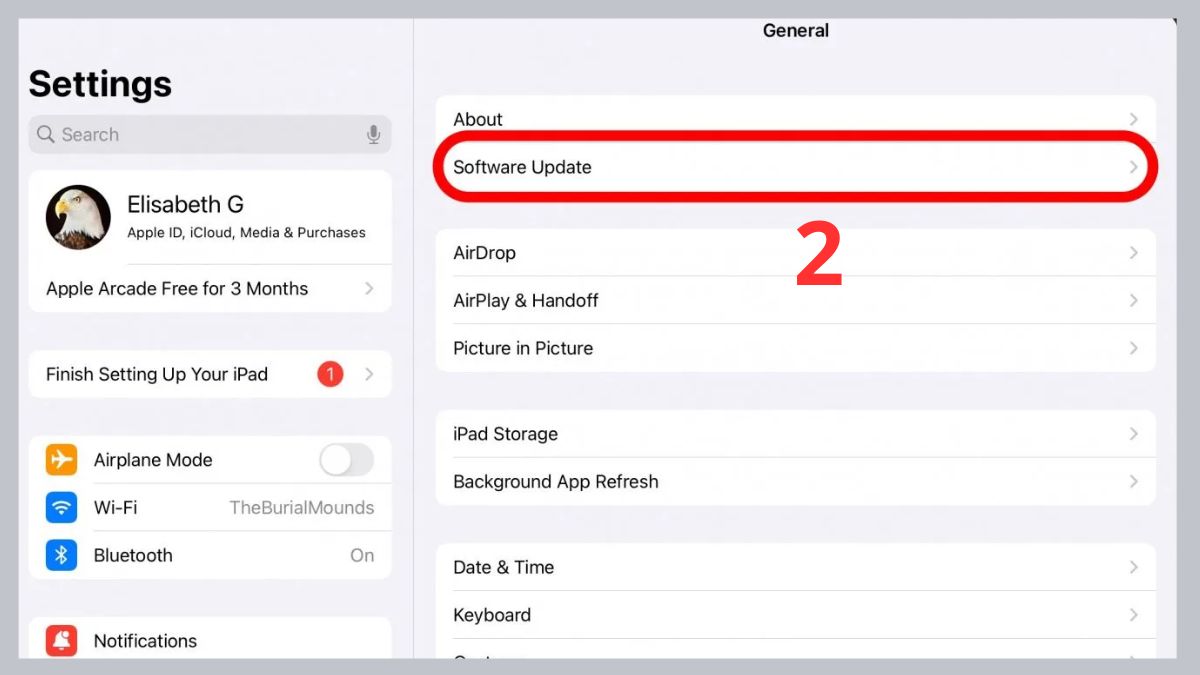The image size is (1200, 675).
Task: Tap the red badge on Finish Setting Up
Action: click(x=330, y=373)
